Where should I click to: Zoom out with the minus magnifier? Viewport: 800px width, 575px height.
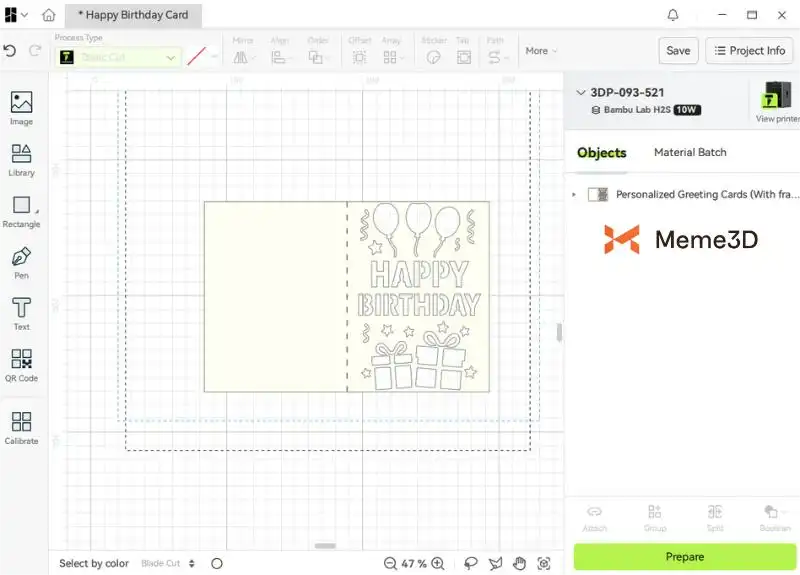pos(390,563)
